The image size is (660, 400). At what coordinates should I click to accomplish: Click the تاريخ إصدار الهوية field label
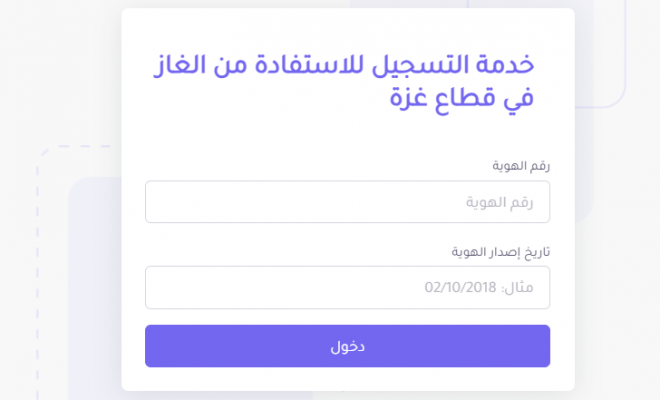(x=501, y=252)
